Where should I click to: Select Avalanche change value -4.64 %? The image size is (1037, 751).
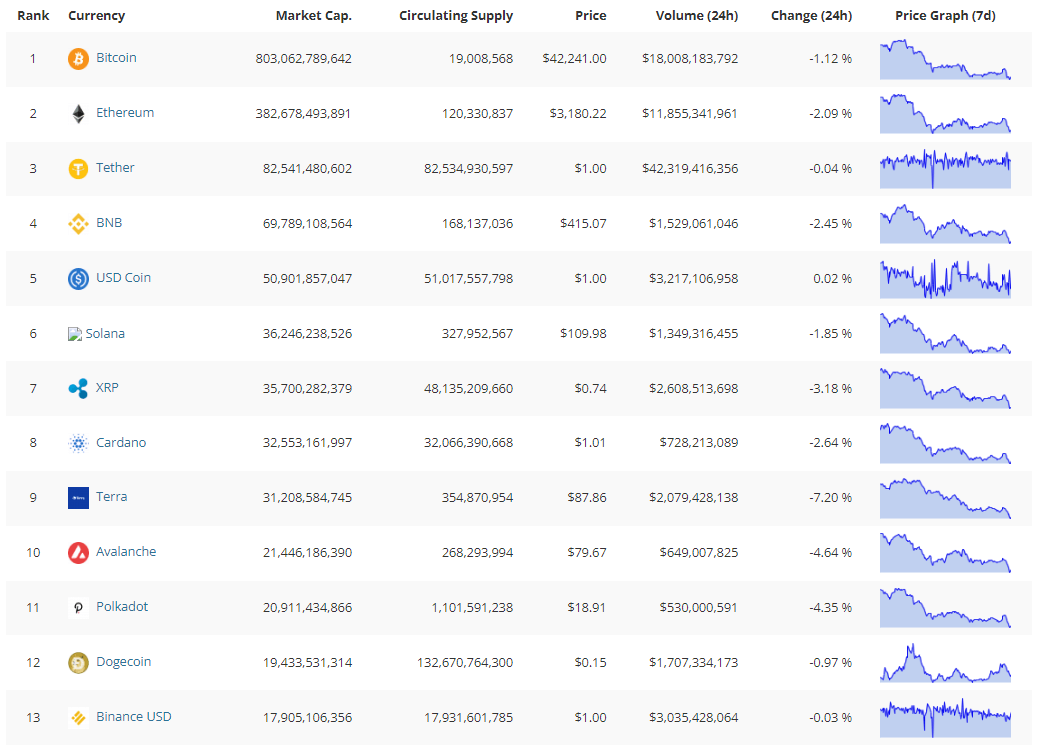pos(831,553)
